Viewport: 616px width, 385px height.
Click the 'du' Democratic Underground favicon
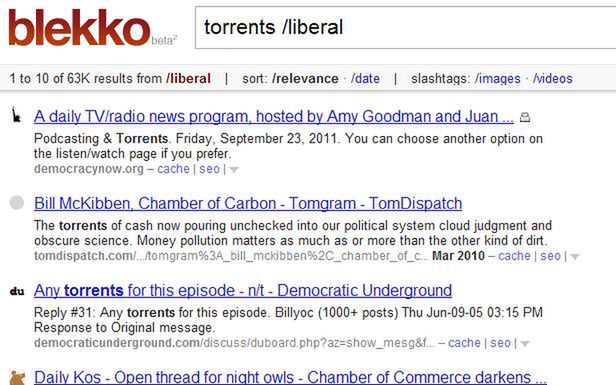point(17,291)
